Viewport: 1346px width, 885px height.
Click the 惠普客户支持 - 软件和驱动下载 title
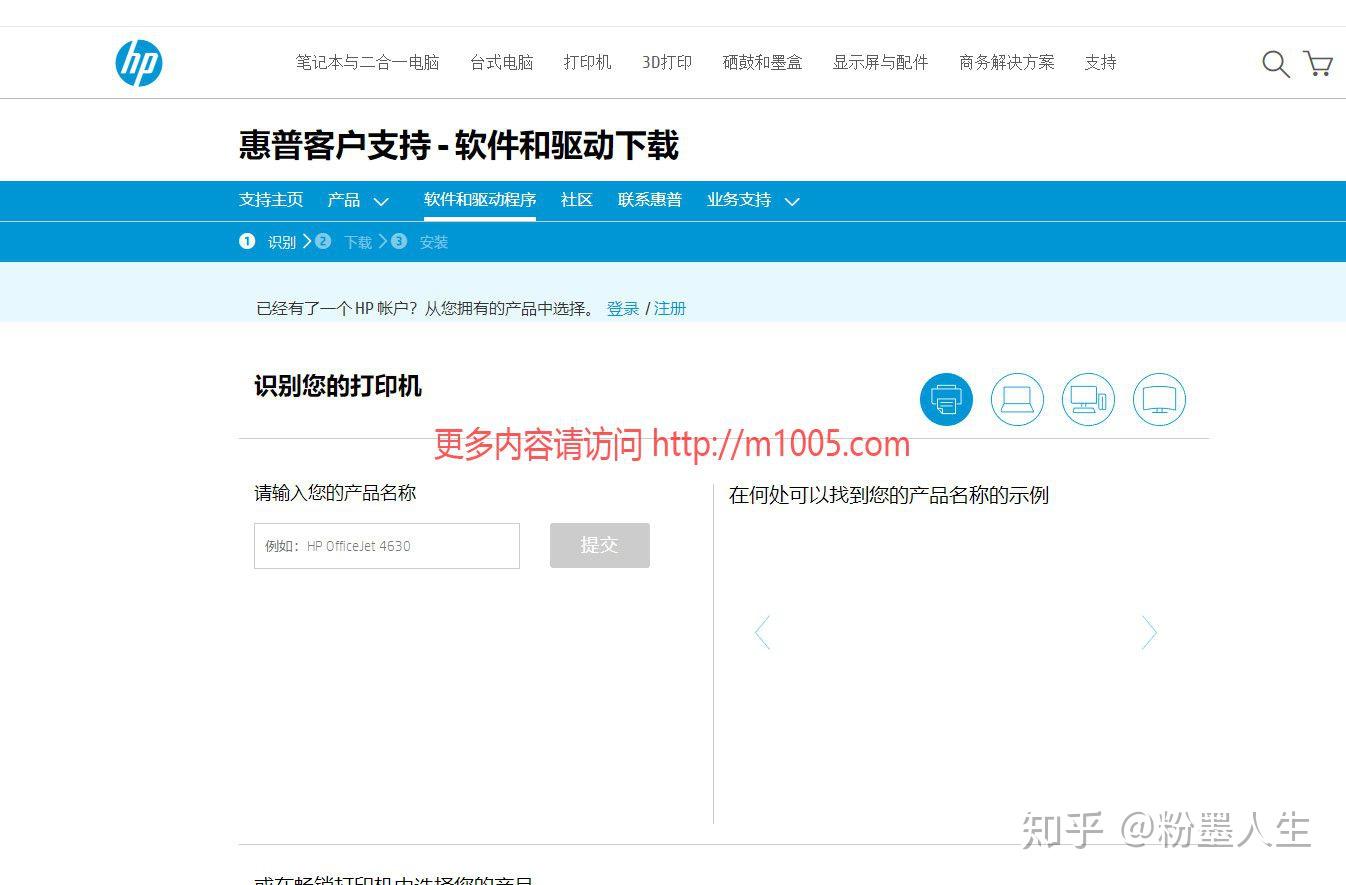coord(459,146)
